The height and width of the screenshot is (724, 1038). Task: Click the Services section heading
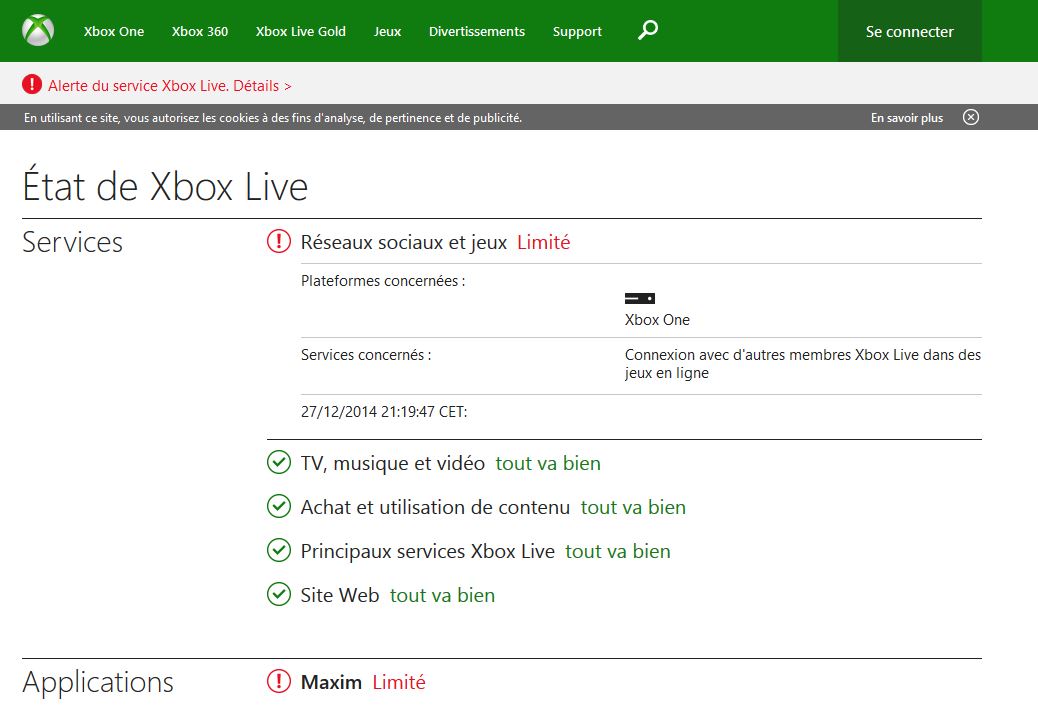click(x=72, y=242)
